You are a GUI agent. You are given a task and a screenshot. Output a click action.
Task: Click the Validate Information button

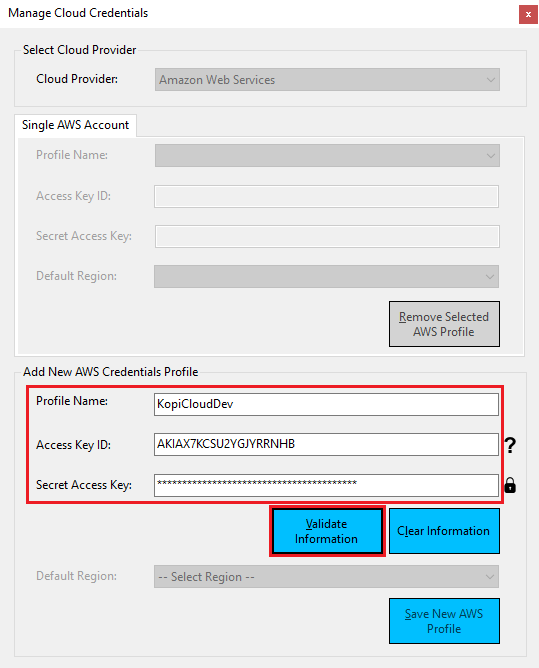pyautogui.click(x=327, y=531)
